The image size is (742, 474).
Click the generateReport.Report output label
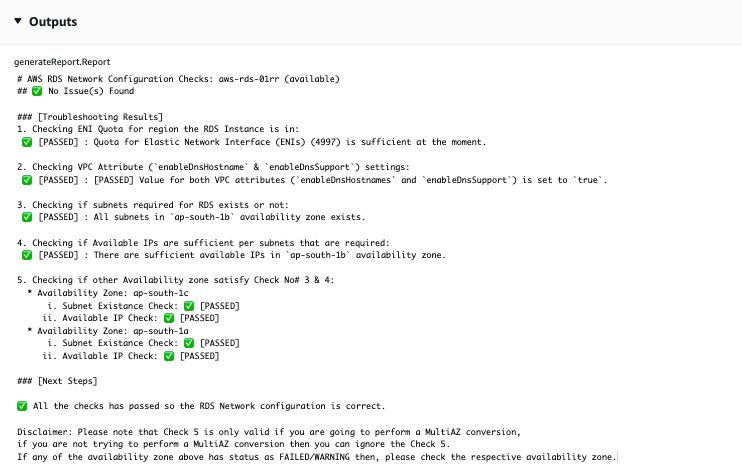[x=68, y=62]
